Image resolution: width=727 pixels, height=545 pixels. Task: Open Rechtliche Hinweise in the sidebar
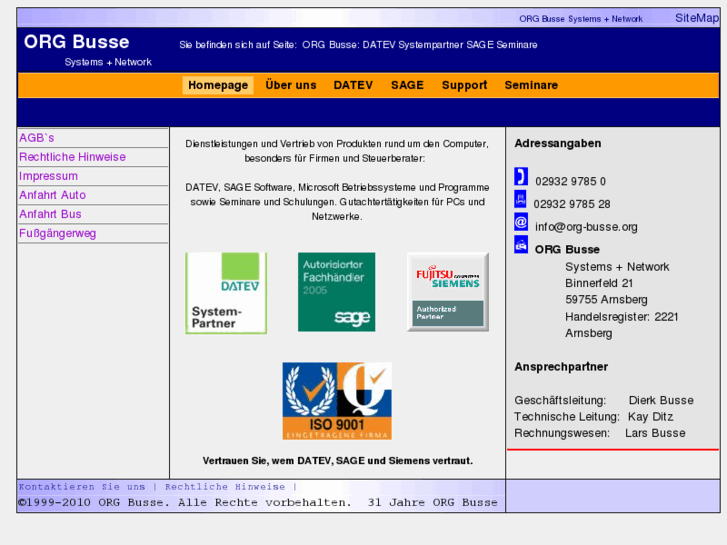point(72,157)
